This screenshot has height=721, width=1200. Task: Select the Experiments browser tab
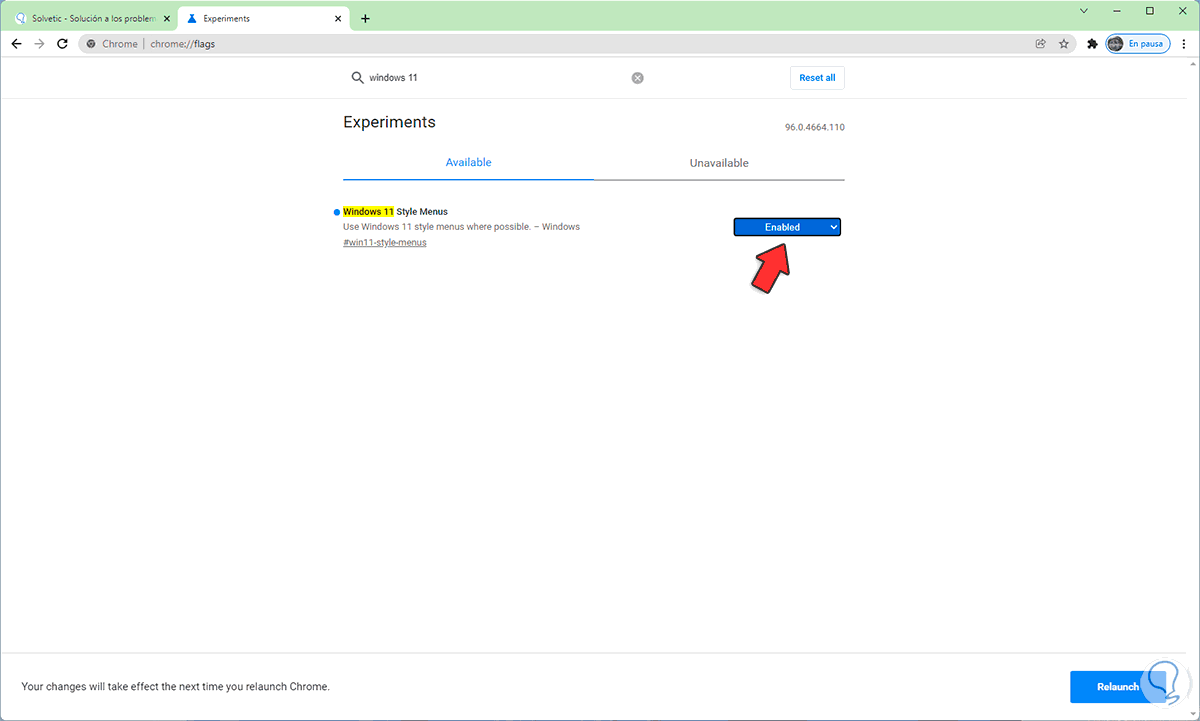[x=265, y=18]
